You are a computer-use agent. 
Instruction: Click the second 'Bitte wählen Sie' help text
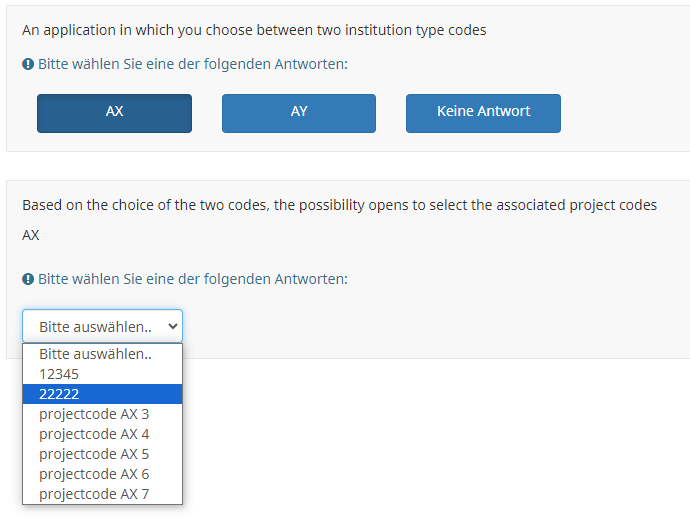(x=192, y=279)
